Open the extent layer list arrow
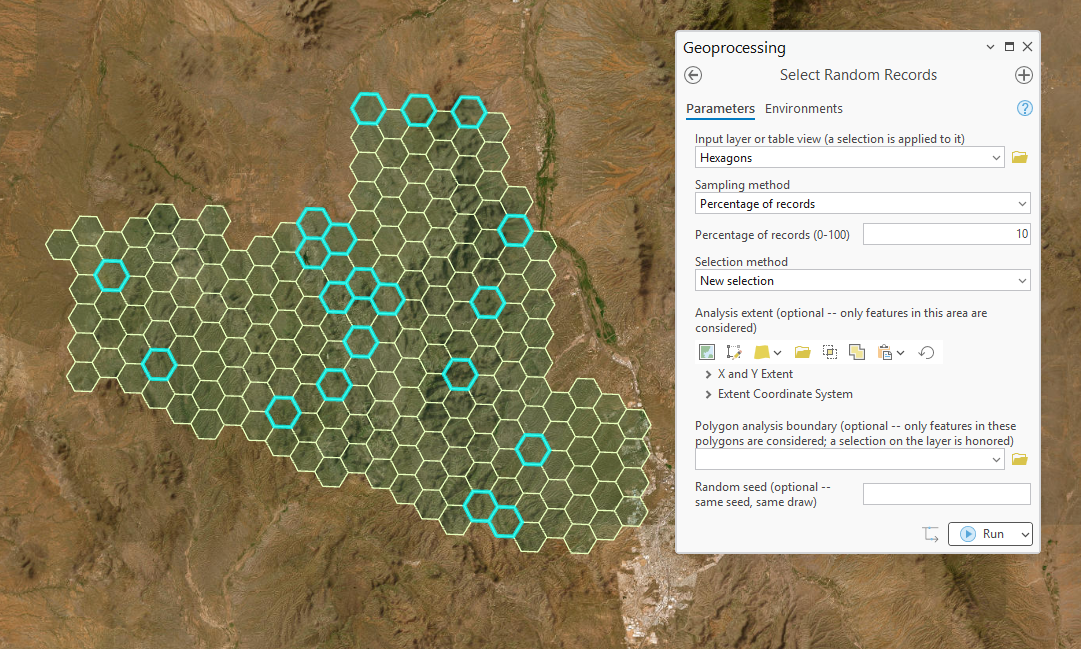 (x=778, y=353)
